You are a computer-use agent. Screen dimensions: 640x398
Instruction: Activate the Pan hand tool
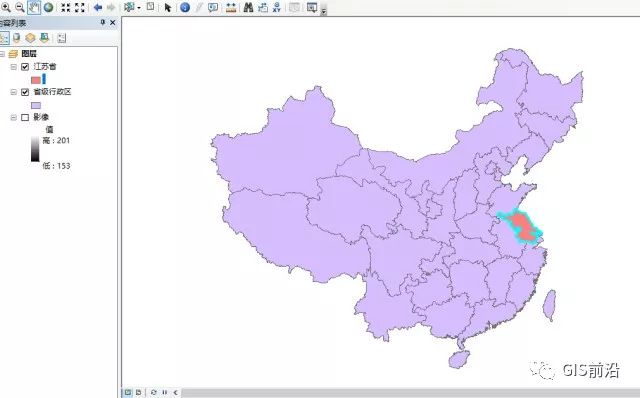[x=34, y=7]
